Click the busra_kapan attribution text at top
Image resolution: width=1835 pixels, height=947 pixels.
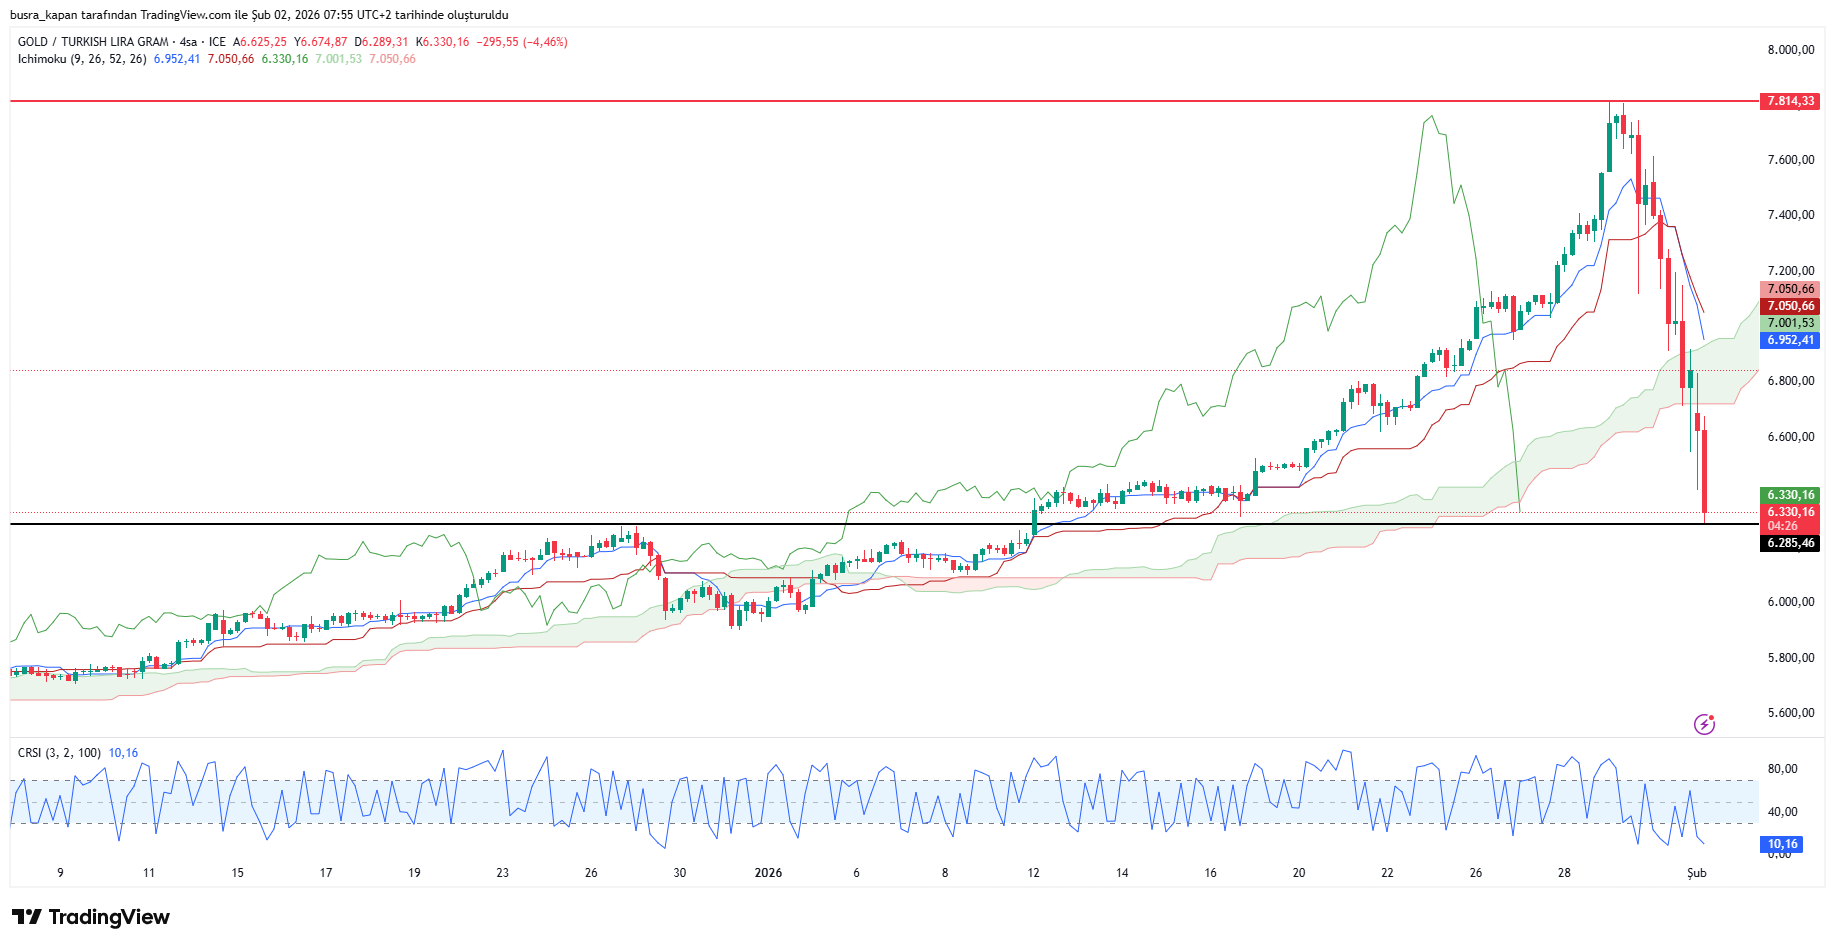point(259,15)
